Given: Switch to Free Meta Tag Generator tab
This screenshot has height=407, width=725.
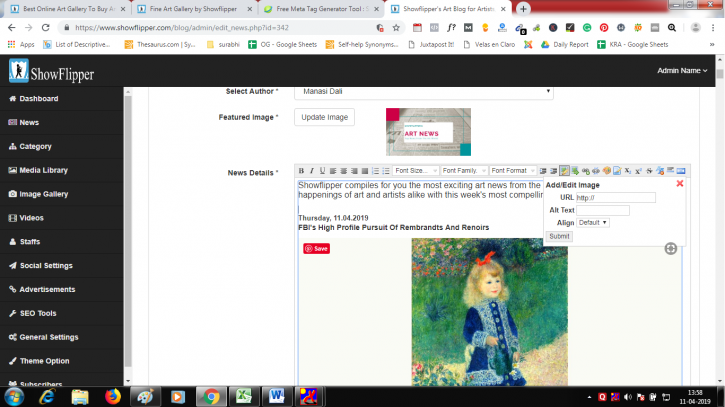Looking at the screenshot, I should coord(321,9).
